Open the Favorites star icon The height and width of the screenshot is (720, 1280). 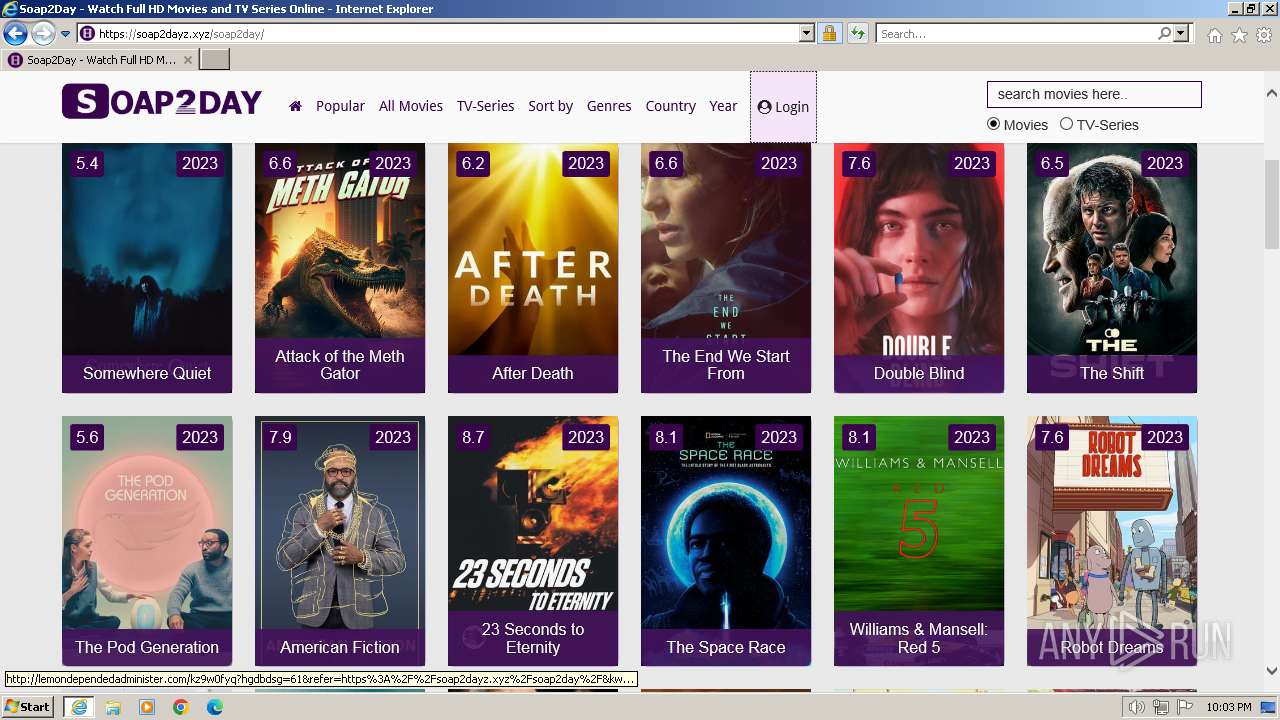click(x=1239, y=35)
